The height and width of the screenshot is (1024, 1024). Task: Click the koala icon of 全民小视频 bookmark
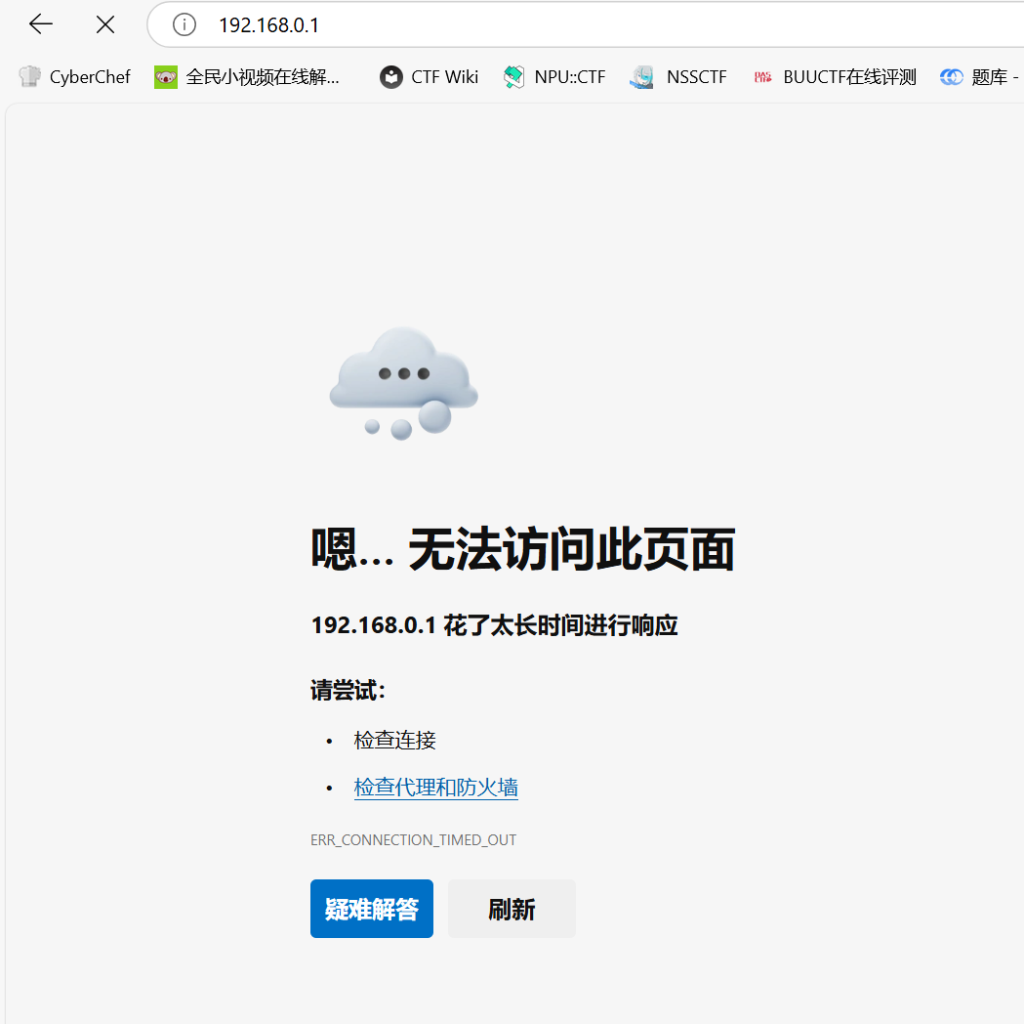pyautogui.click(x=165, y=77)
